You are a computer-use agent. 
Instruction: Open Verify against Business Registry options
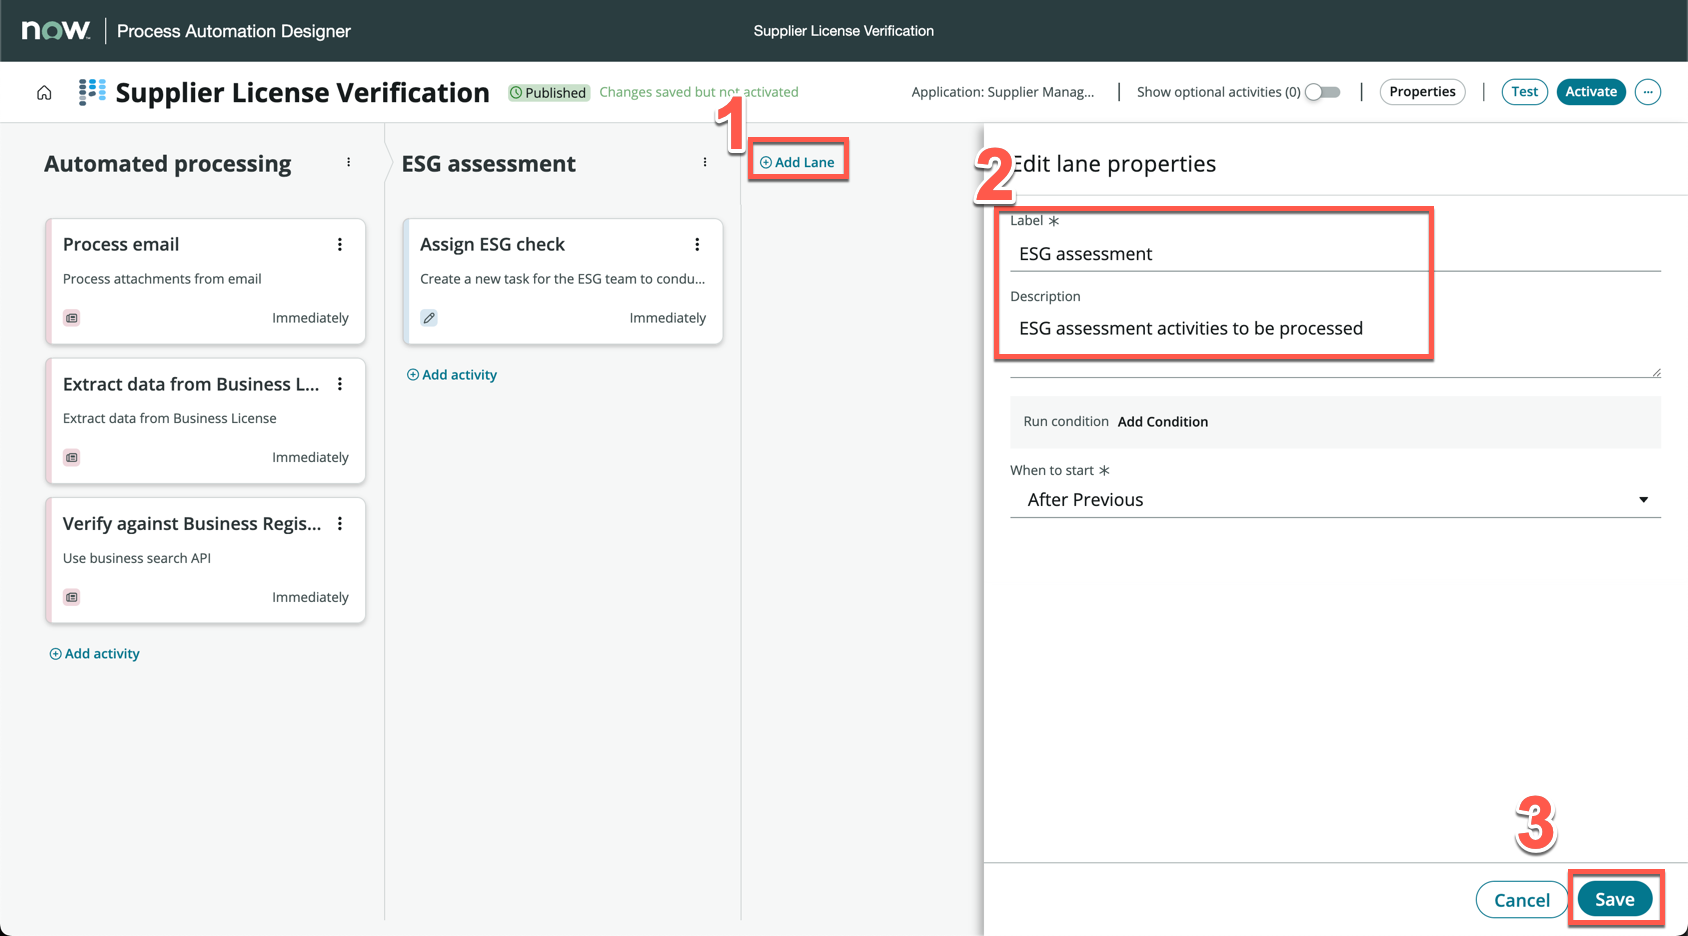[x=340, y=524]
